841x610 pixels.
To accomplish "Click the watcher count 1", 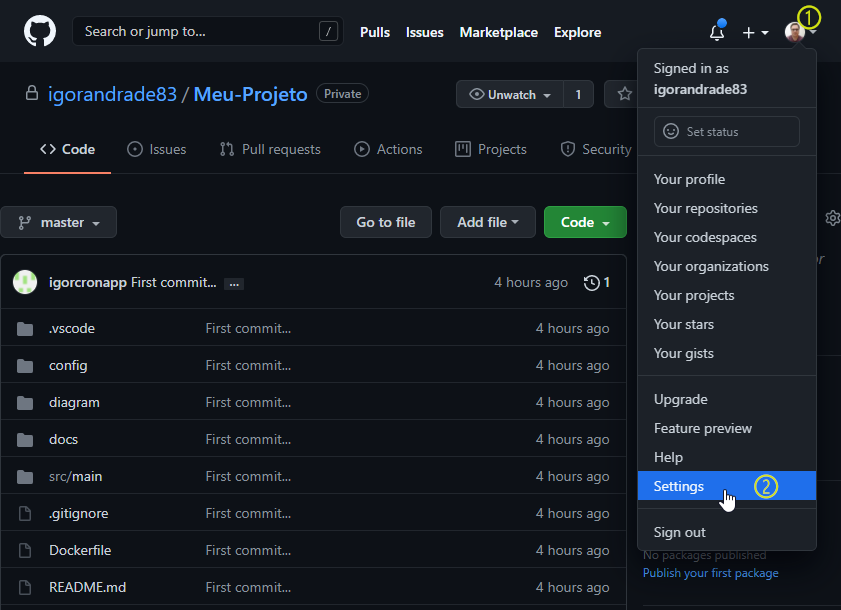I will 578,94.
